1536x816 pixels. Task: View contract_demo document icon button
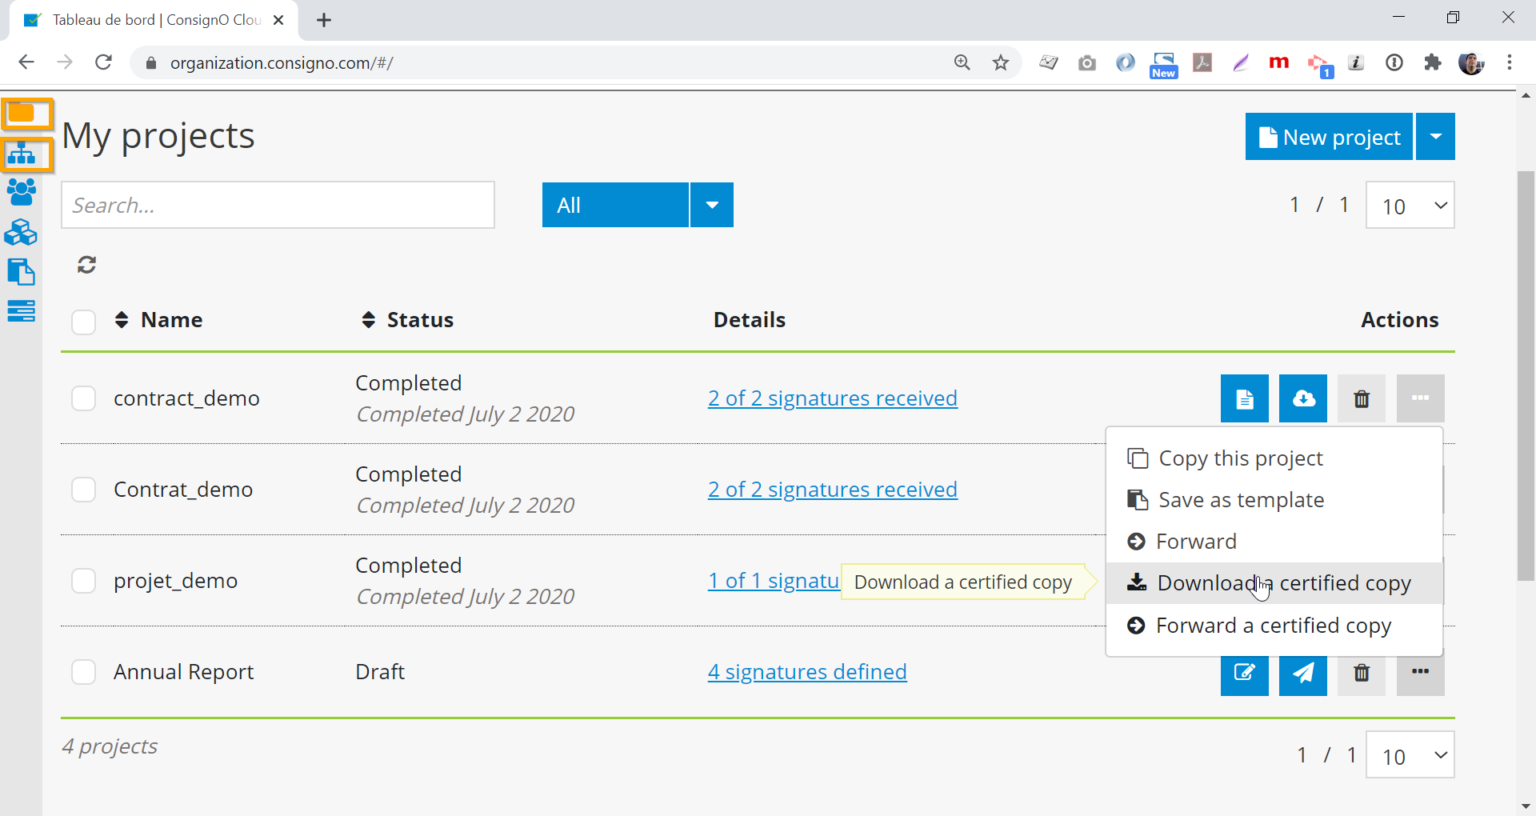(1244, 399)
